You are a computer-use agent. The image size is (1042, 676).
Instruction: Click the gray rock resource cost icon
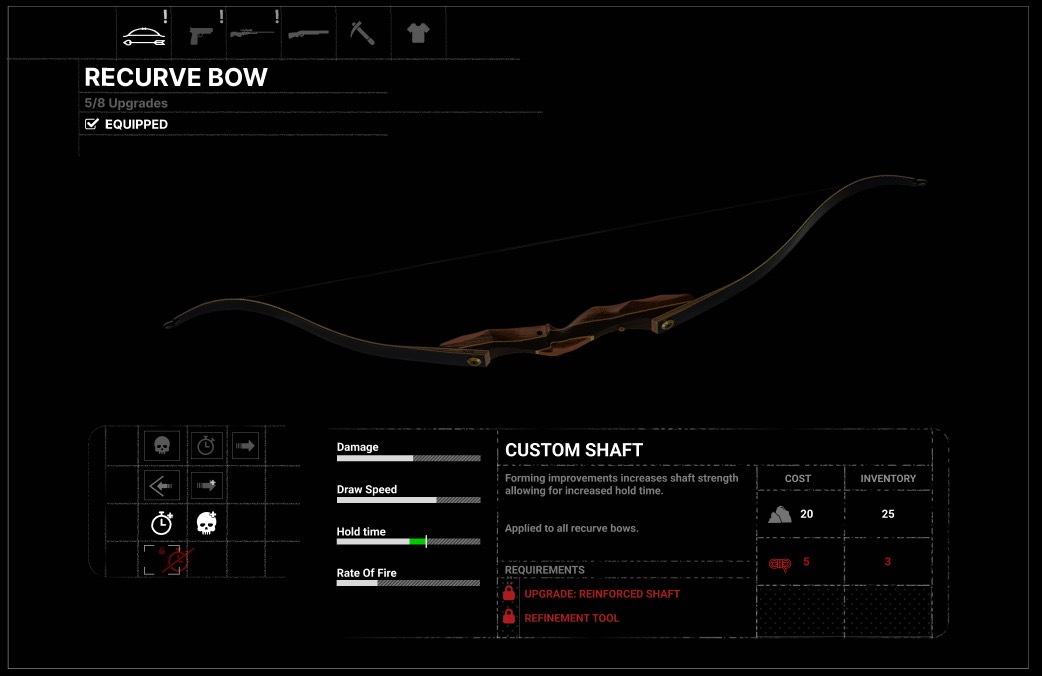(x=780, y=514)
